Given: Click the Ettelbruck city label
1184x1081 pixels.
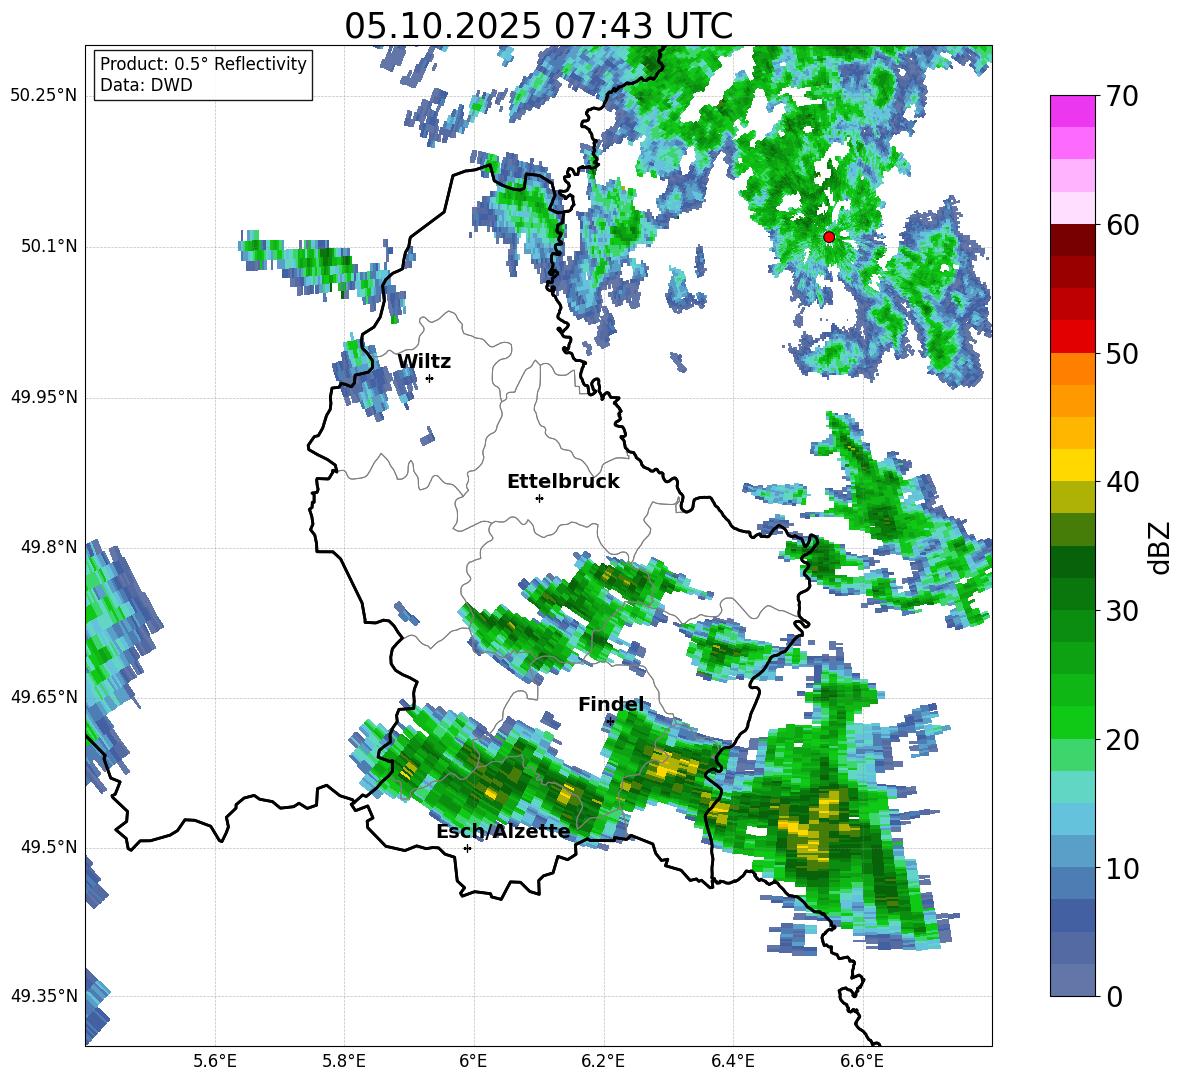Looking at the screenshot, I should coord(563,482).
